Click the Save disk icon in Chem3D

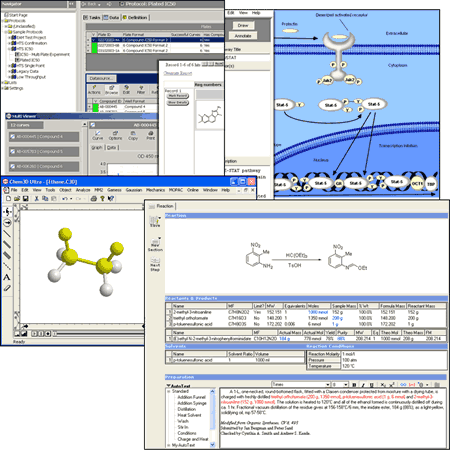25,198
